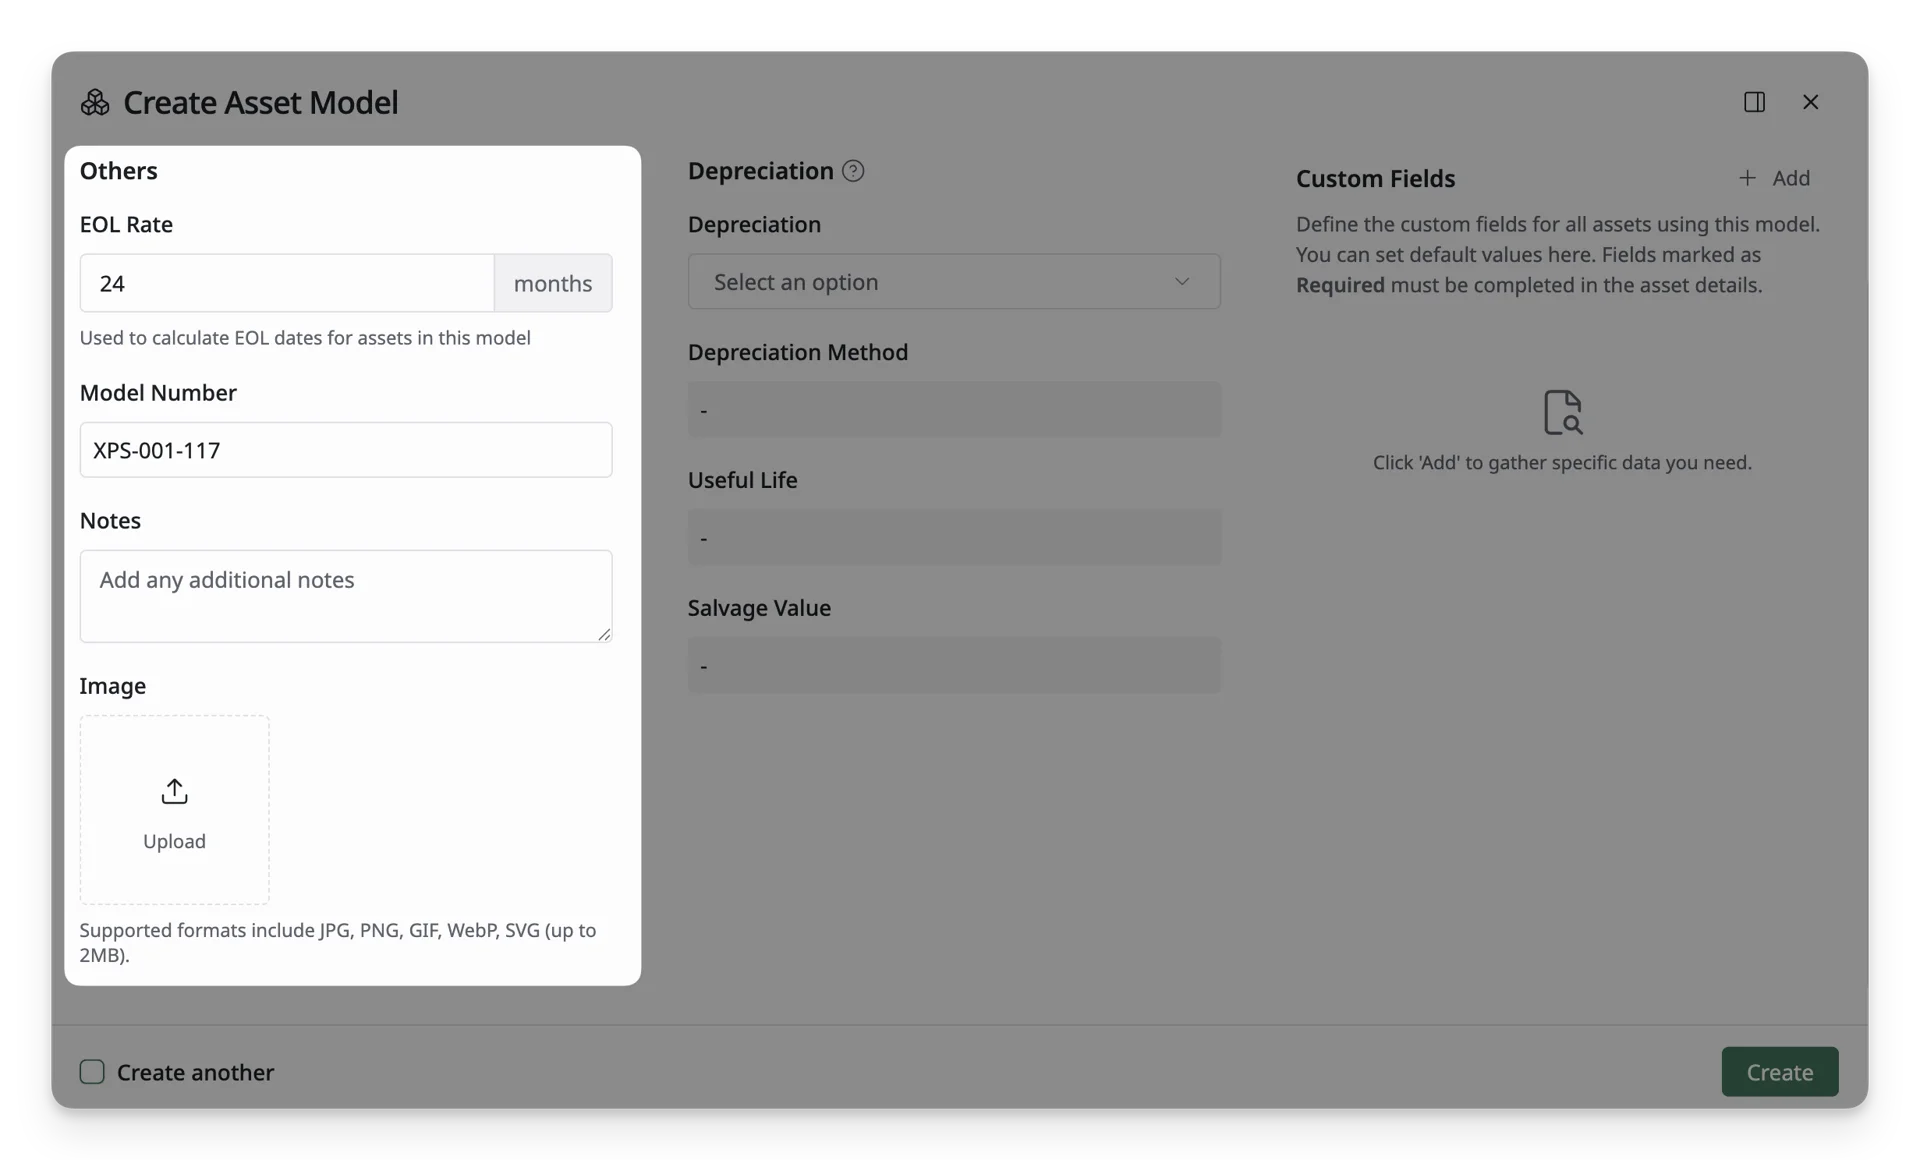Click the Useful Life label
The width and height of the screenshot is (1920, 1160).
(x=742, y=480)
